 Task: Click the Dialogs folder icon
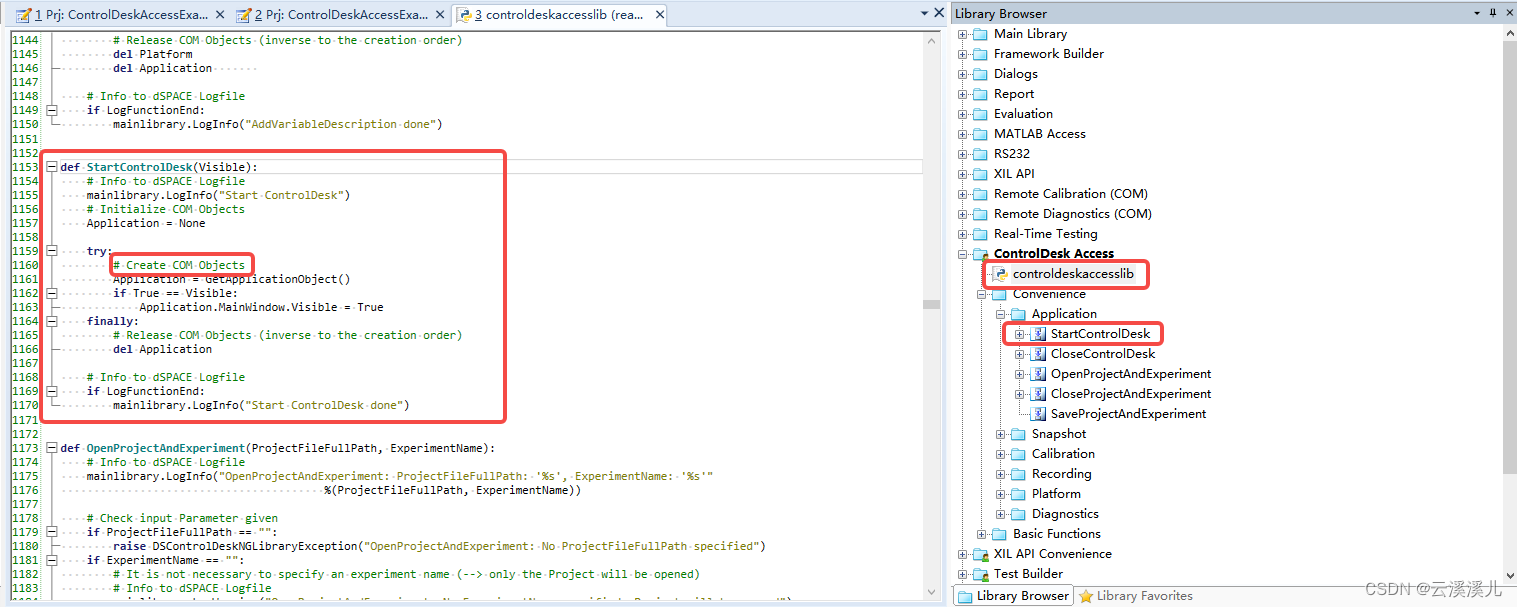(x=981, y=74)
